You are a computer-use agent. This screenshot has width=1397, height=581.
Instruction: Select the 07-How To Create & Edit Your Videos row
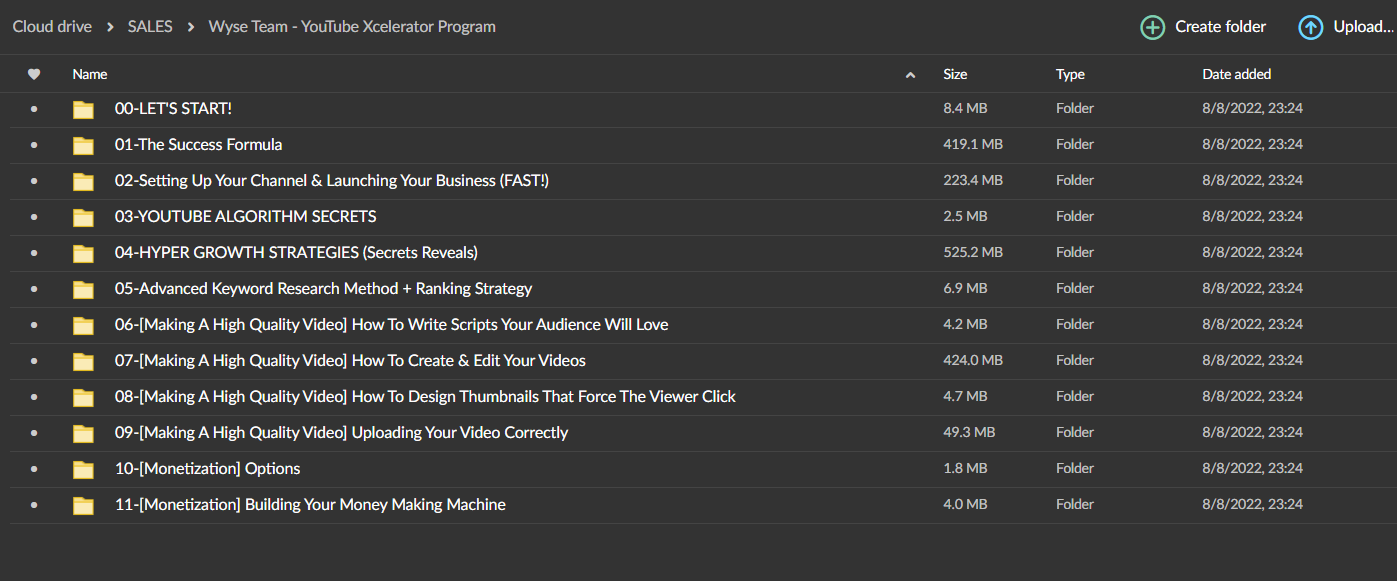point(698,361)
